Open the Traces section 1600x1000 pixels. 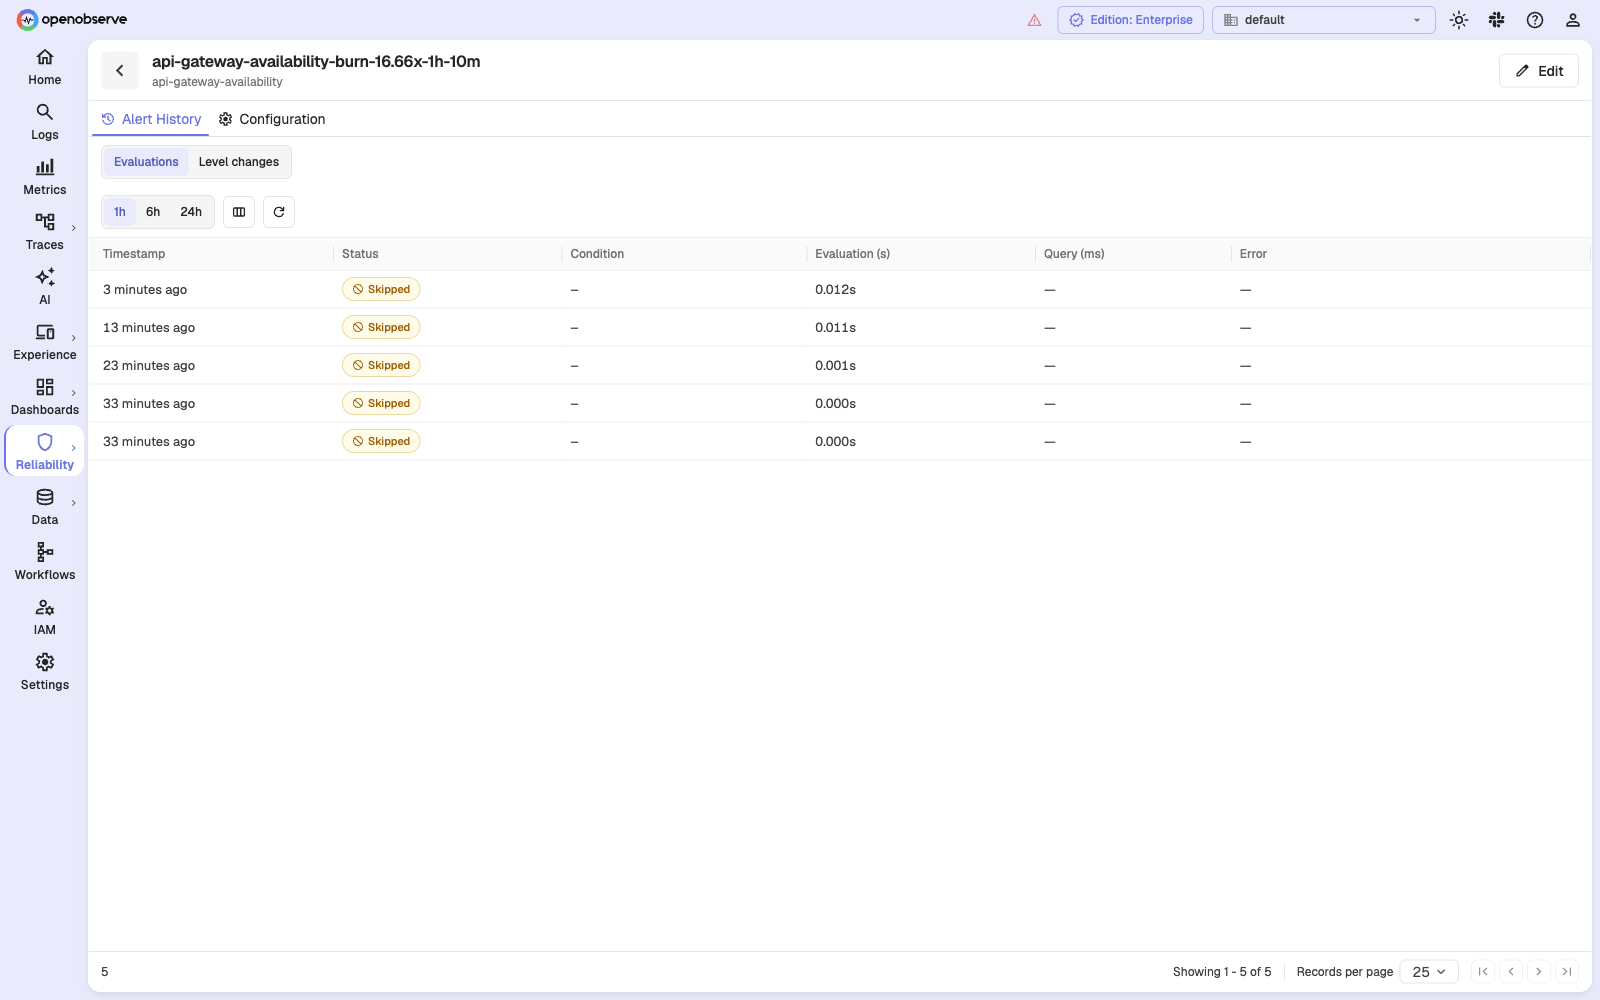(x=45, y=232)
